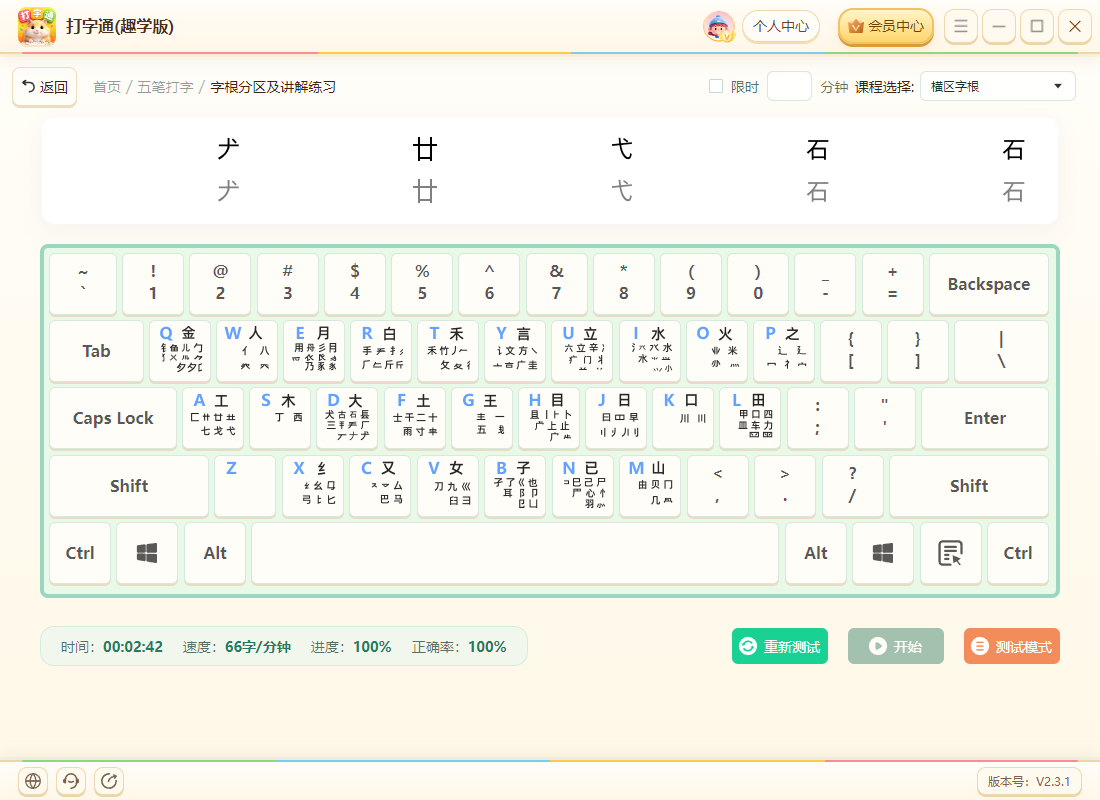Open the 课程选择 course dropdown

coord(997,86)
